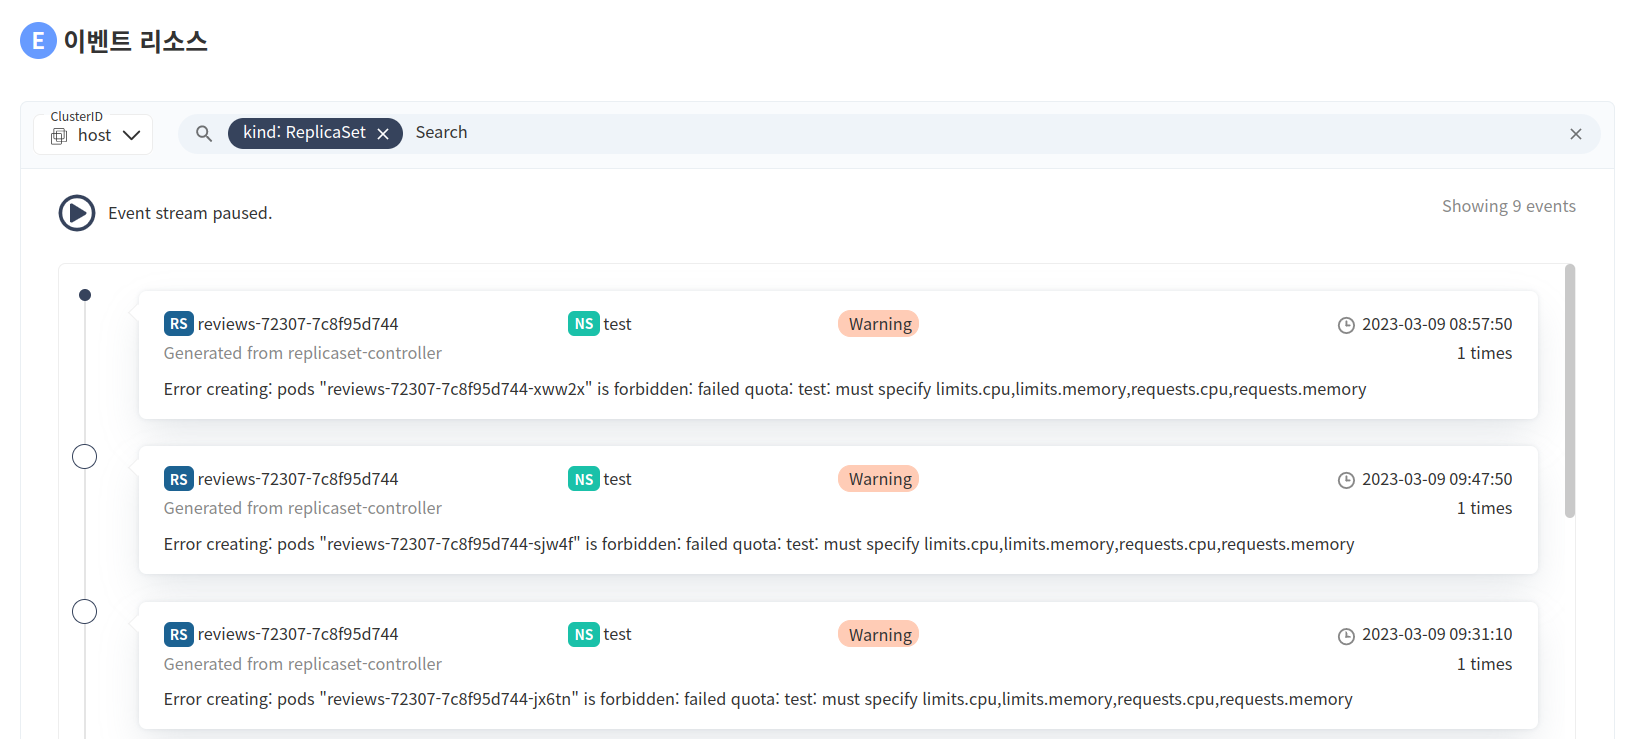The height and width of the screenshot is (739, 1652).
Task: Click test namespace in 08:57:50 card
Action: coord(617,324)
